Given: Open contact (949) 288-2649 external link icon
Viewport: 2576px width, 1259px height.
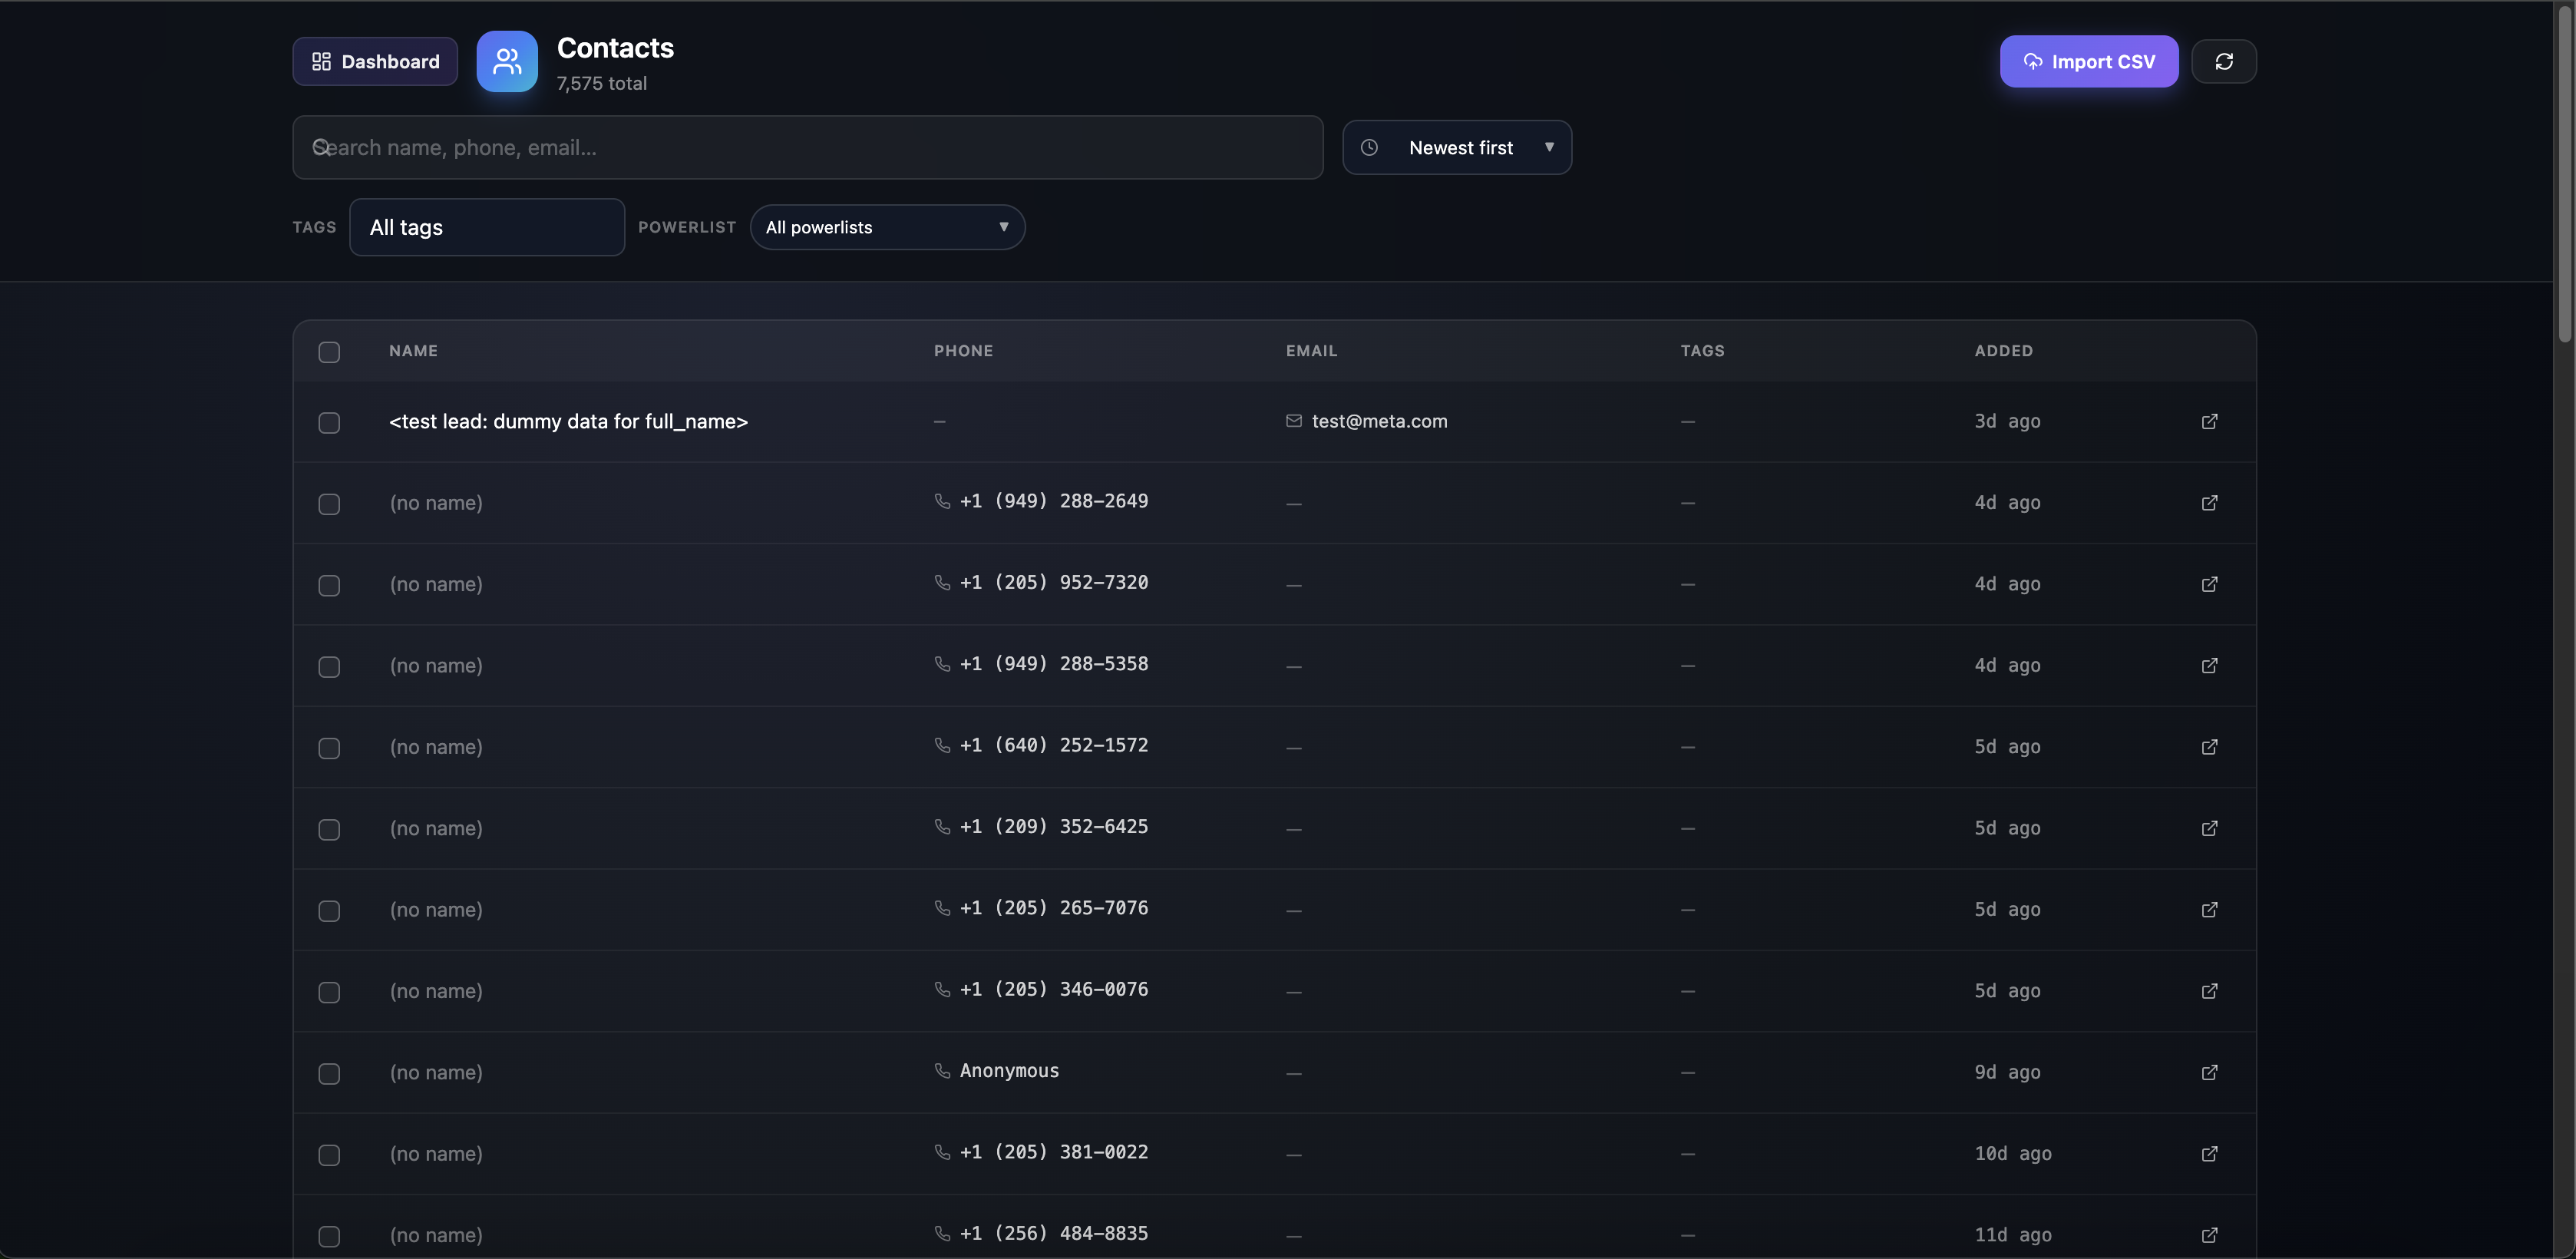Looking at the screenshot, I should 2209,503.
